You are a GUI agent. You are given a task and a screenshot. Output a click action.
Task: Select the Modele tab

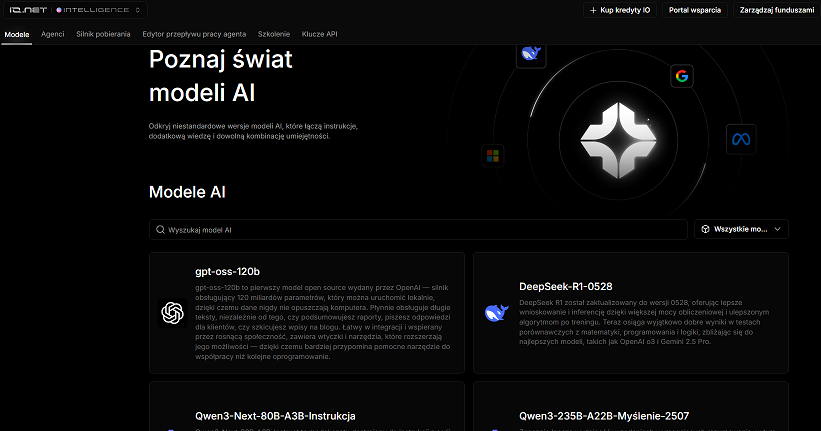coord(17,35)
